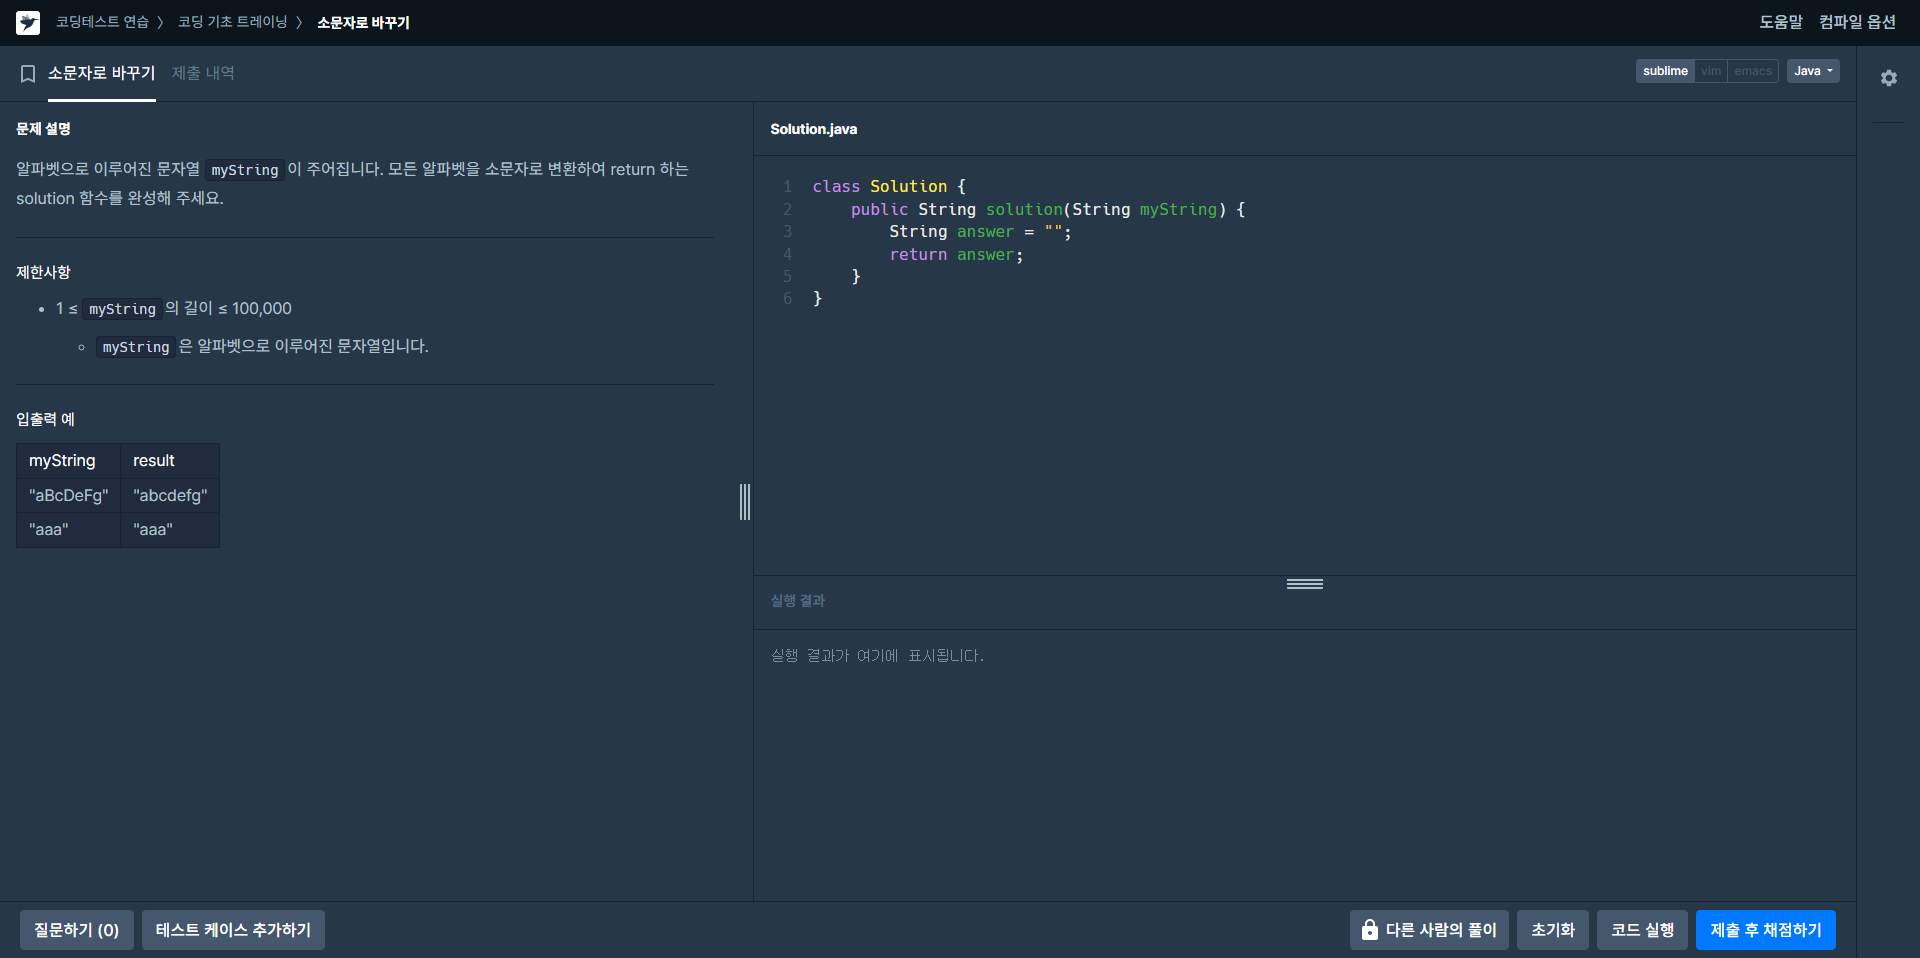Screen dimensions: 1920x958
Task: Click the 초기화 reset button
Action: click(x=1553, y=930)
